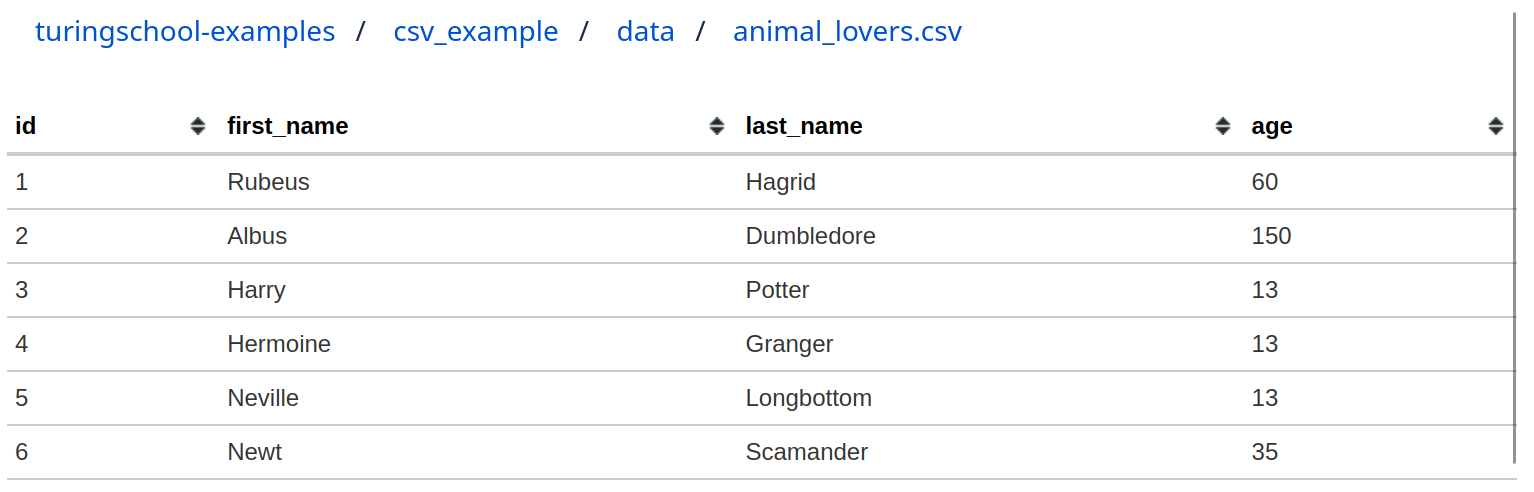Select the Hermoine first name cell
The width and height of the screenshot is (1534, 492).
coord(279,344)
